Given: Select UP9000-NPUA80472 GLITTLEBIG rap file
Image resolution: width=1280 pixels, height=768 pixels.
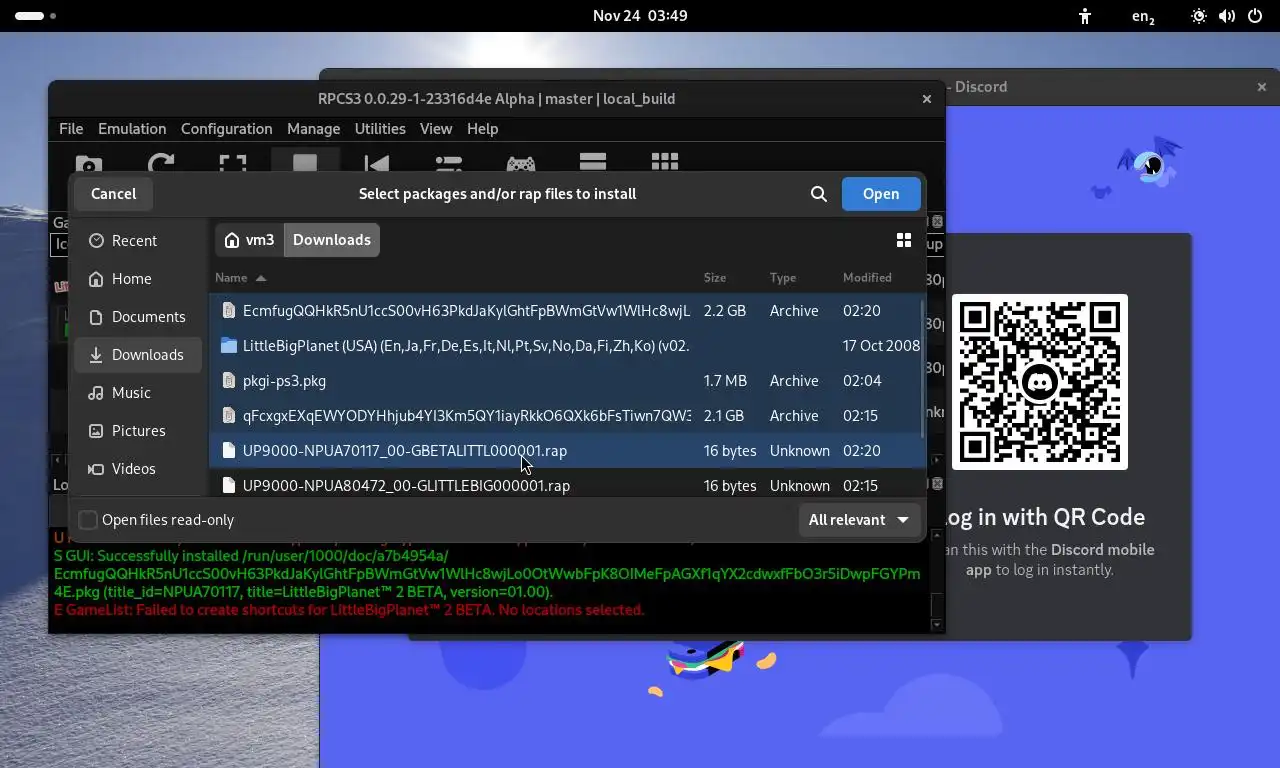Looking at the screenshot, I should 565,485.
